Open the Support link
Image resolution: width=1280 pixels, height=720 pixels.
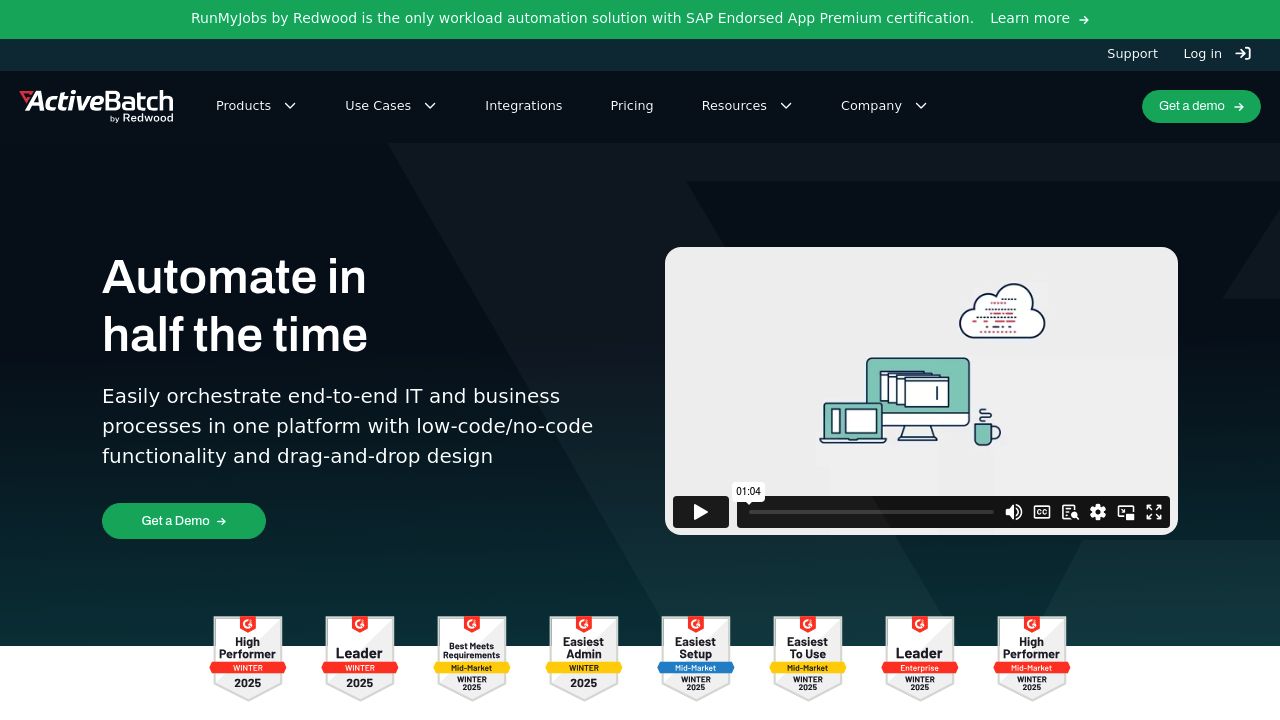[x=1132, y=54]
